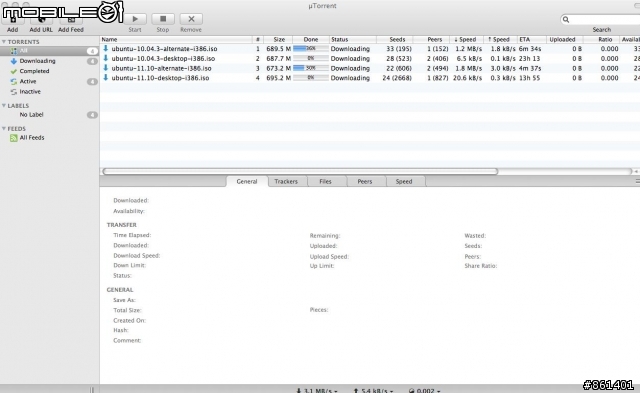This screenshot has width=640, height=393.
Task: Click the Stop toolbar button
Action: click(x=163, y=19)
